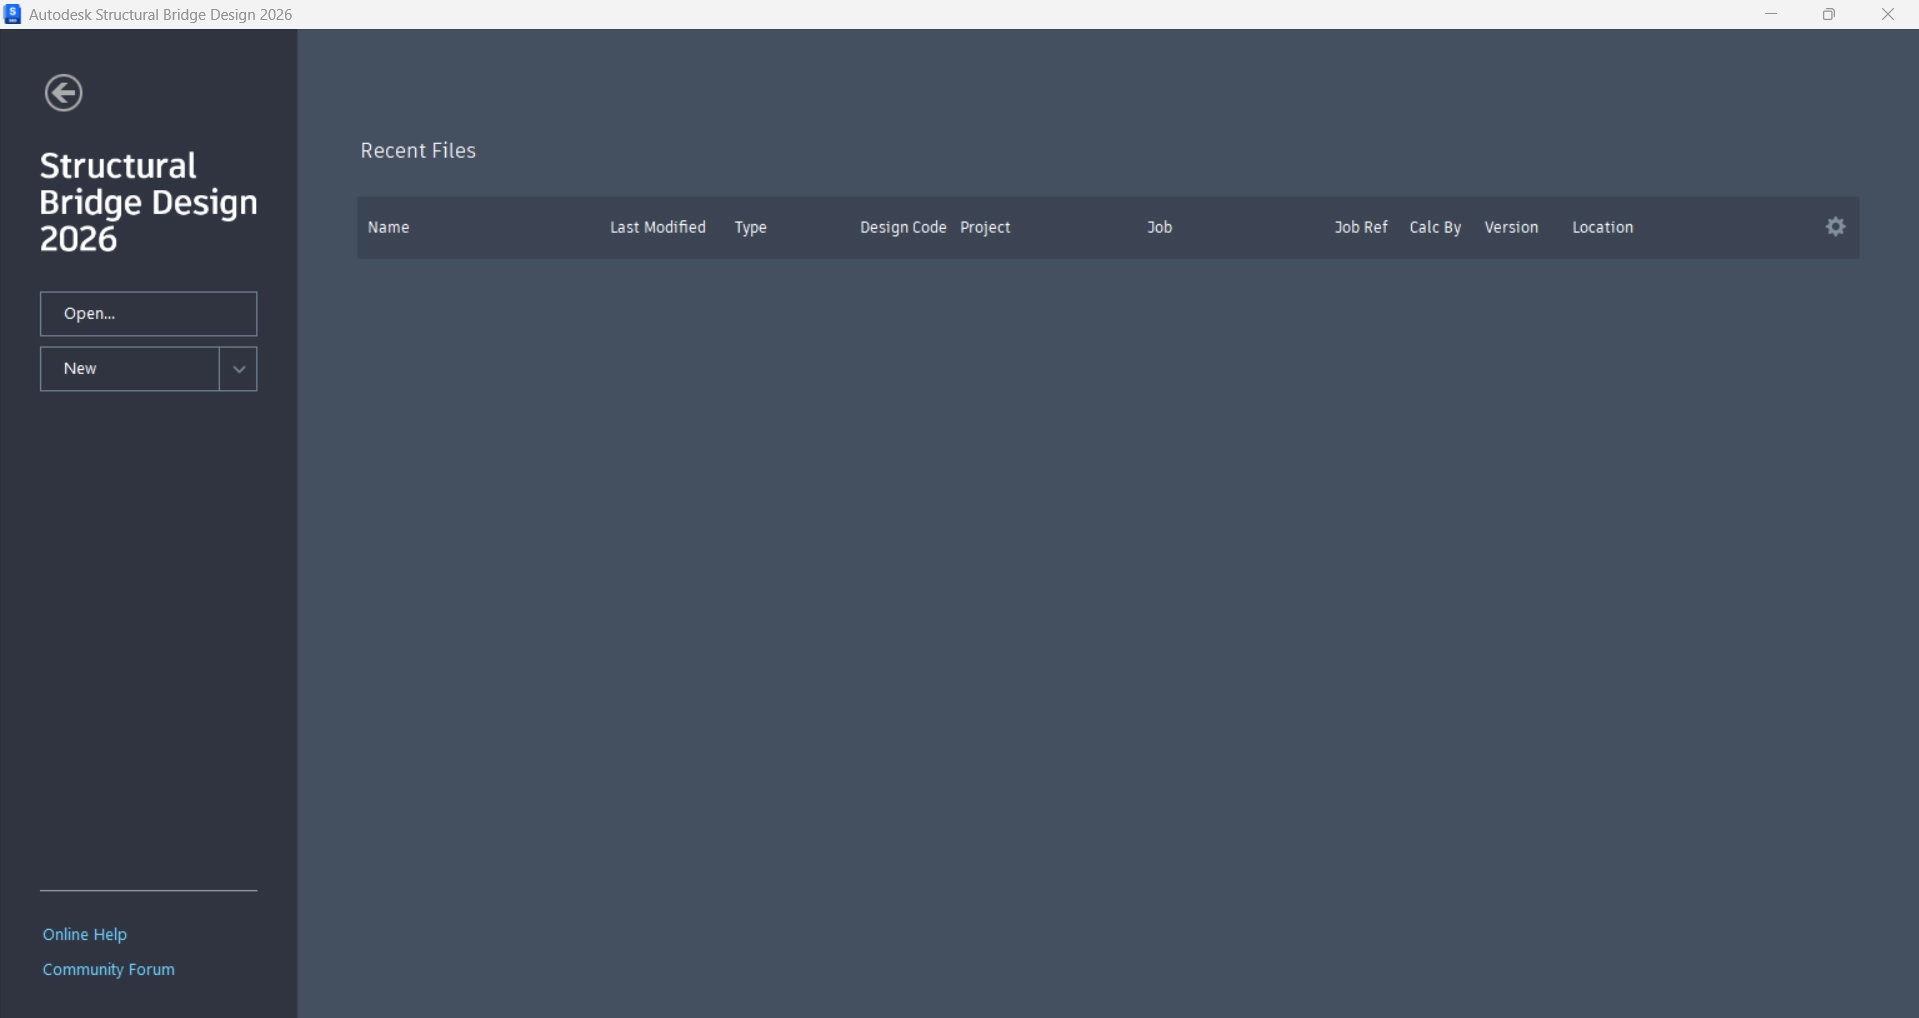Visit the Community Forum link

tap(108, 969)
